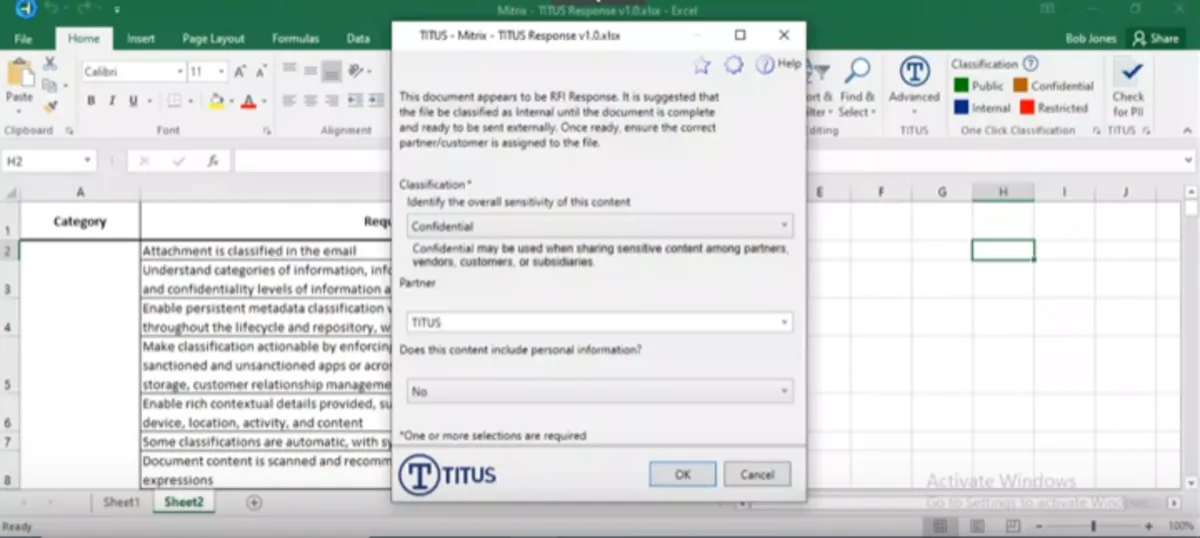The width and height of the screenshot is (1200, 538).
Task: Click the Increase Font Size icon
Action: [x=240, y=72]
